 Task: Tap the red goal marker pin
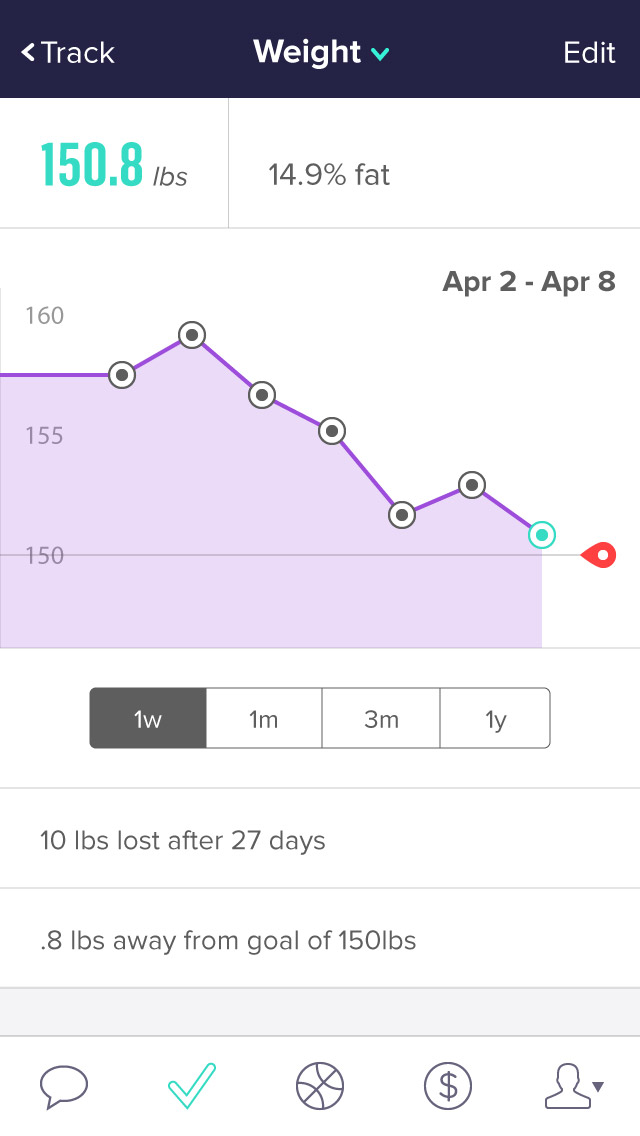tap(599, 556)
